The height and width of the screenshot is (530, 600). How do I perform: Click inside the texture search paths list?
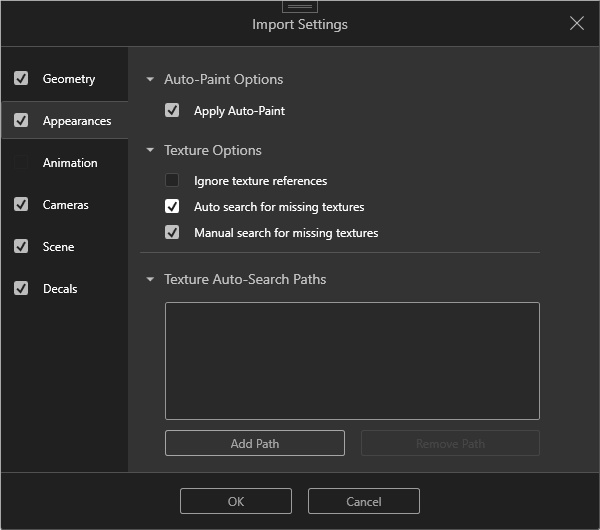pos(352,360)
